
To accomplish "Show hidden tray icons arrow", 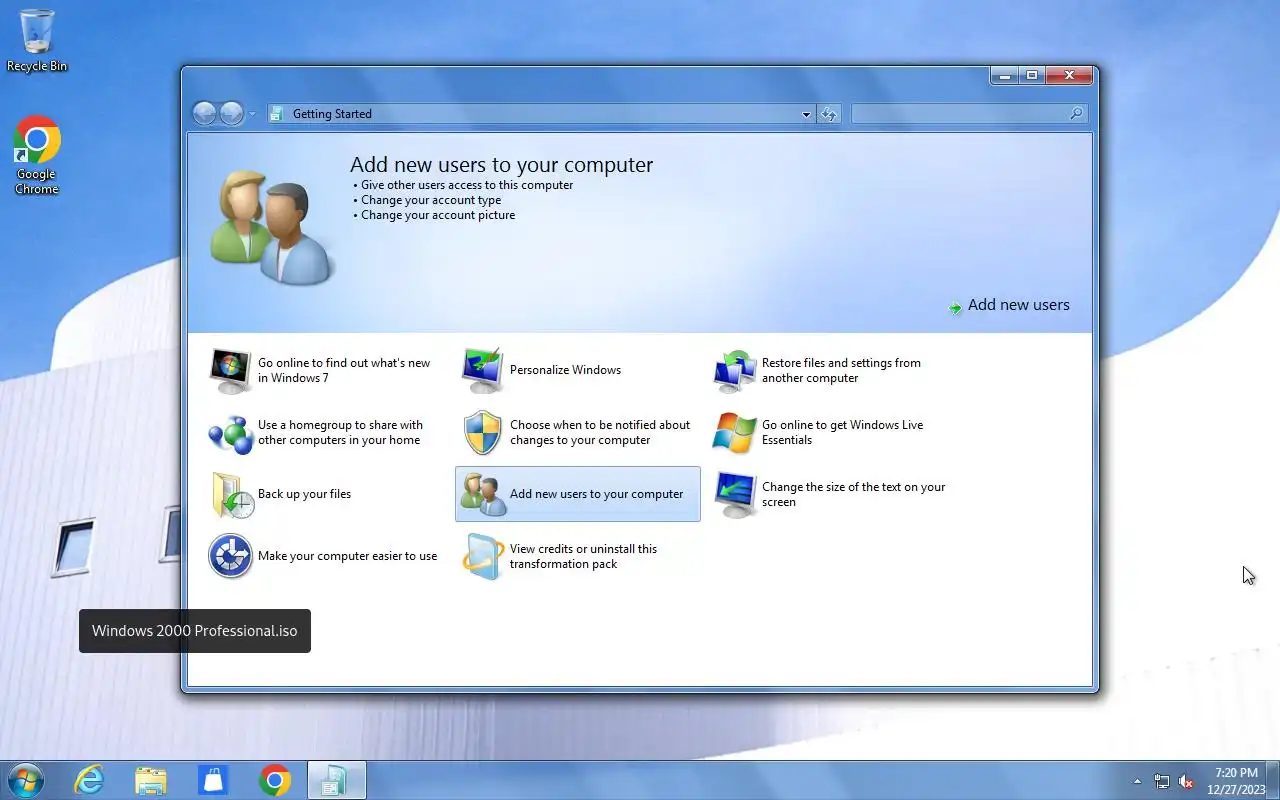I will click(1137, 781).
